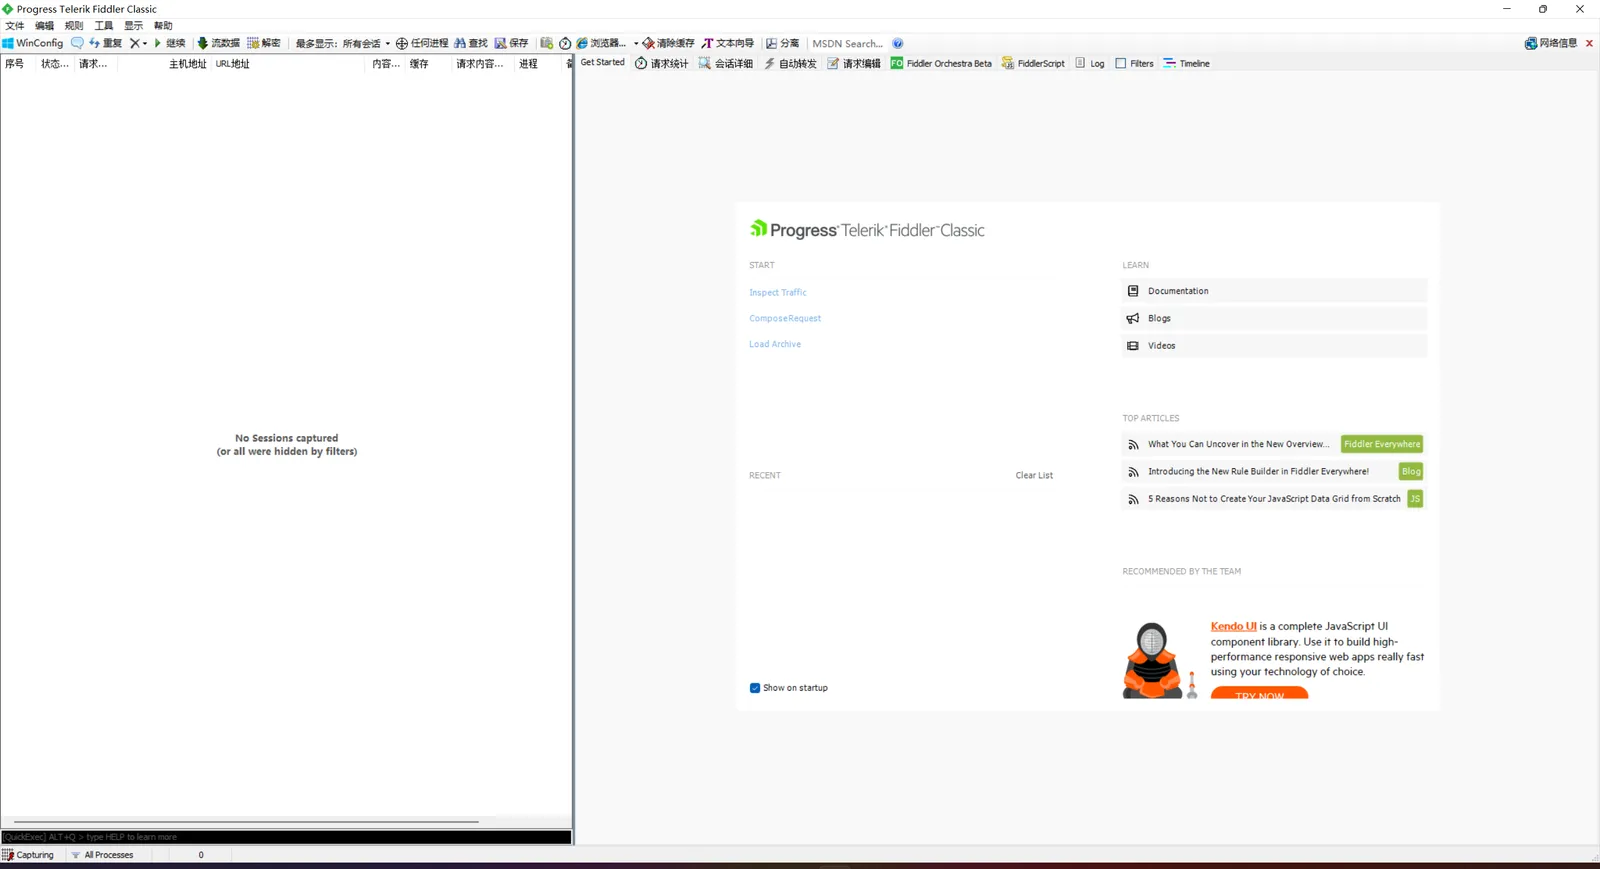The height and width of the screenshot is (869, 1600).
Task: Click the Inspect Traffic link
Action: click(x=778, y=292)
